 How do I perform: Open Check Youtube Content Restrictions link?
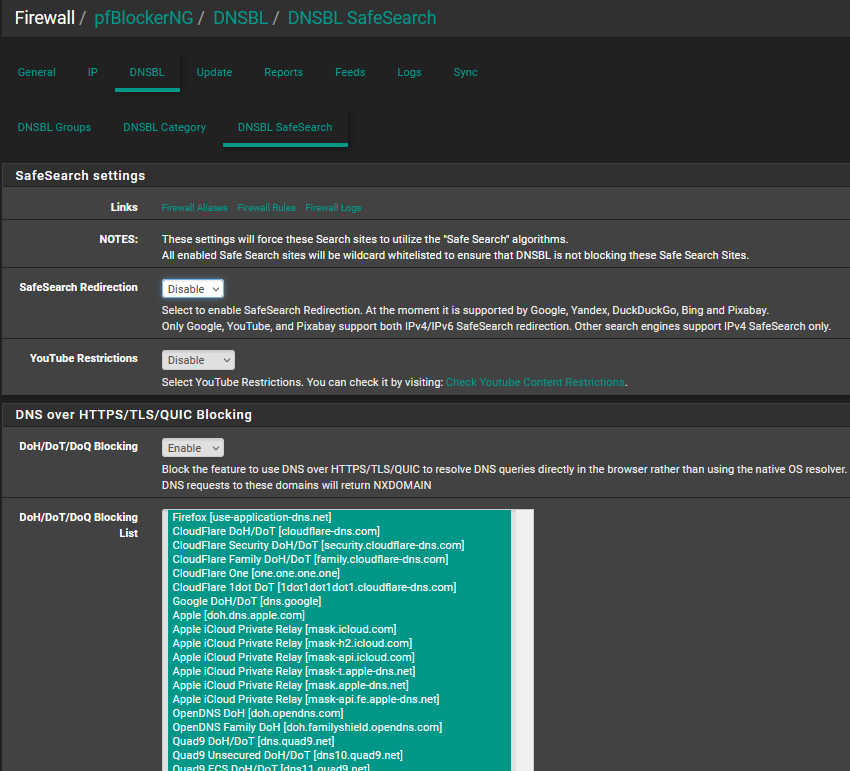(x=535, y=382)
